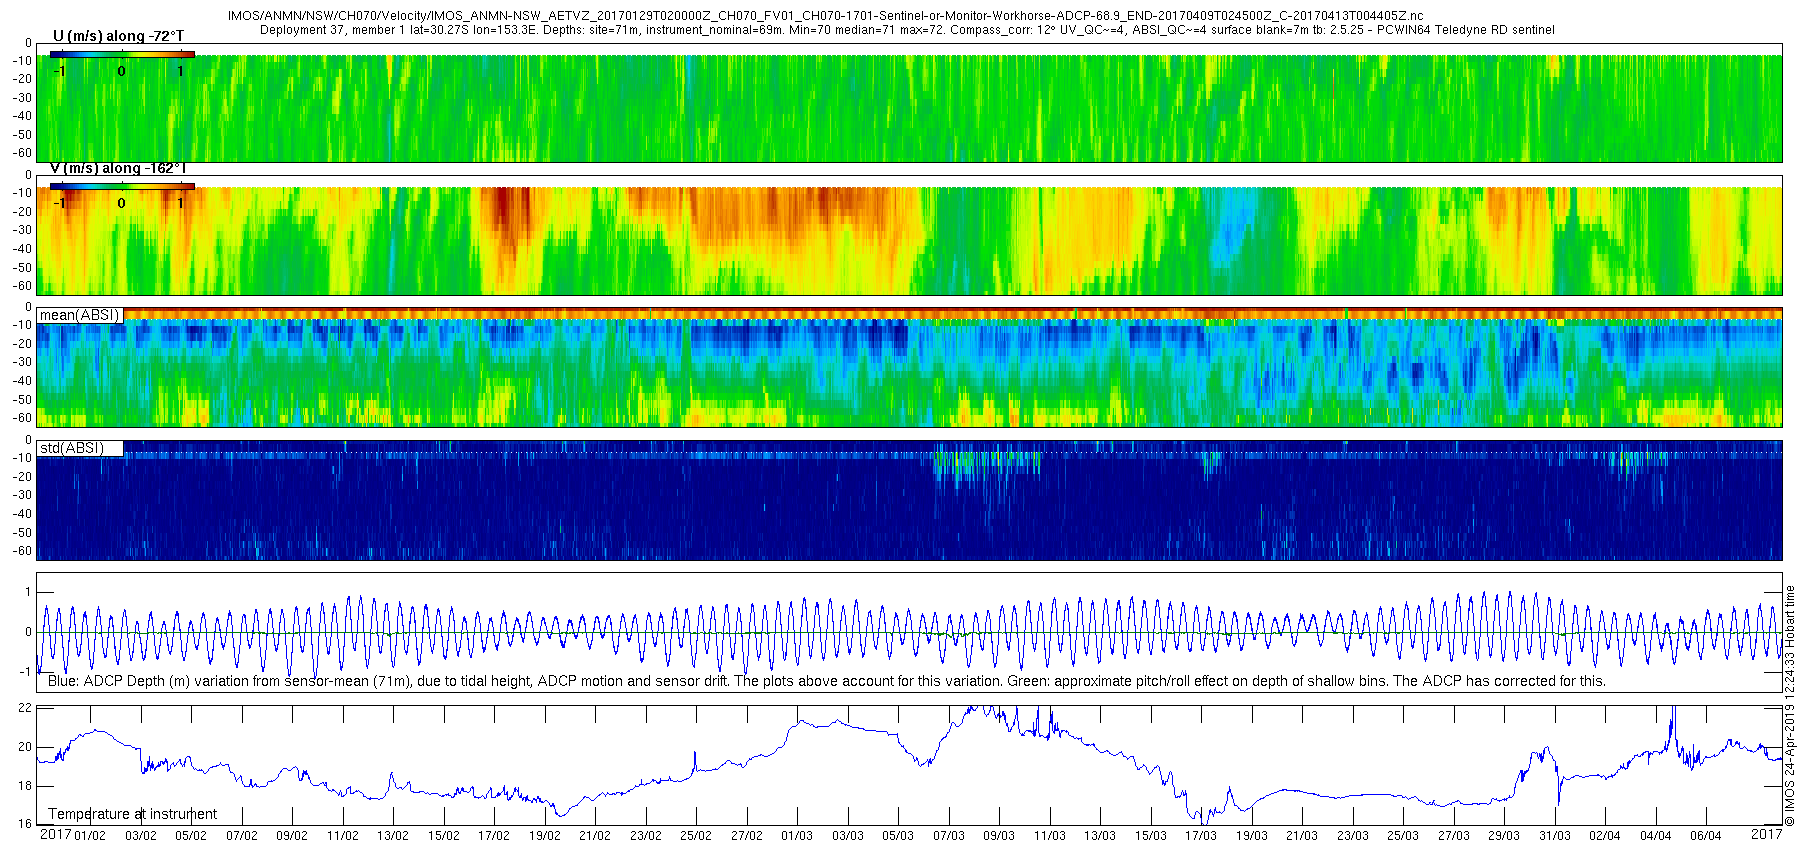
Task: Click the '04/04' date tick label
Action: click(x=1655, y=836)
